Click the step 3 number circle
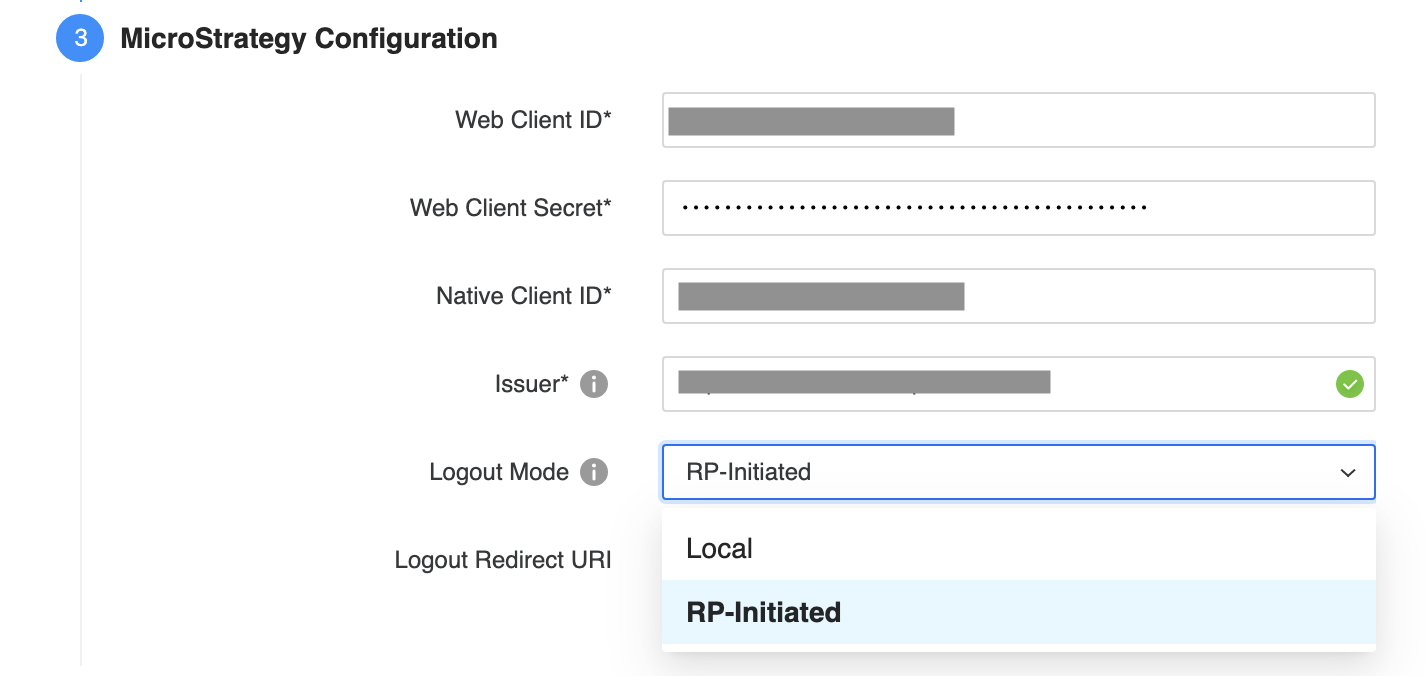Viewport: 1426px width, 676px height. (80, 39)
